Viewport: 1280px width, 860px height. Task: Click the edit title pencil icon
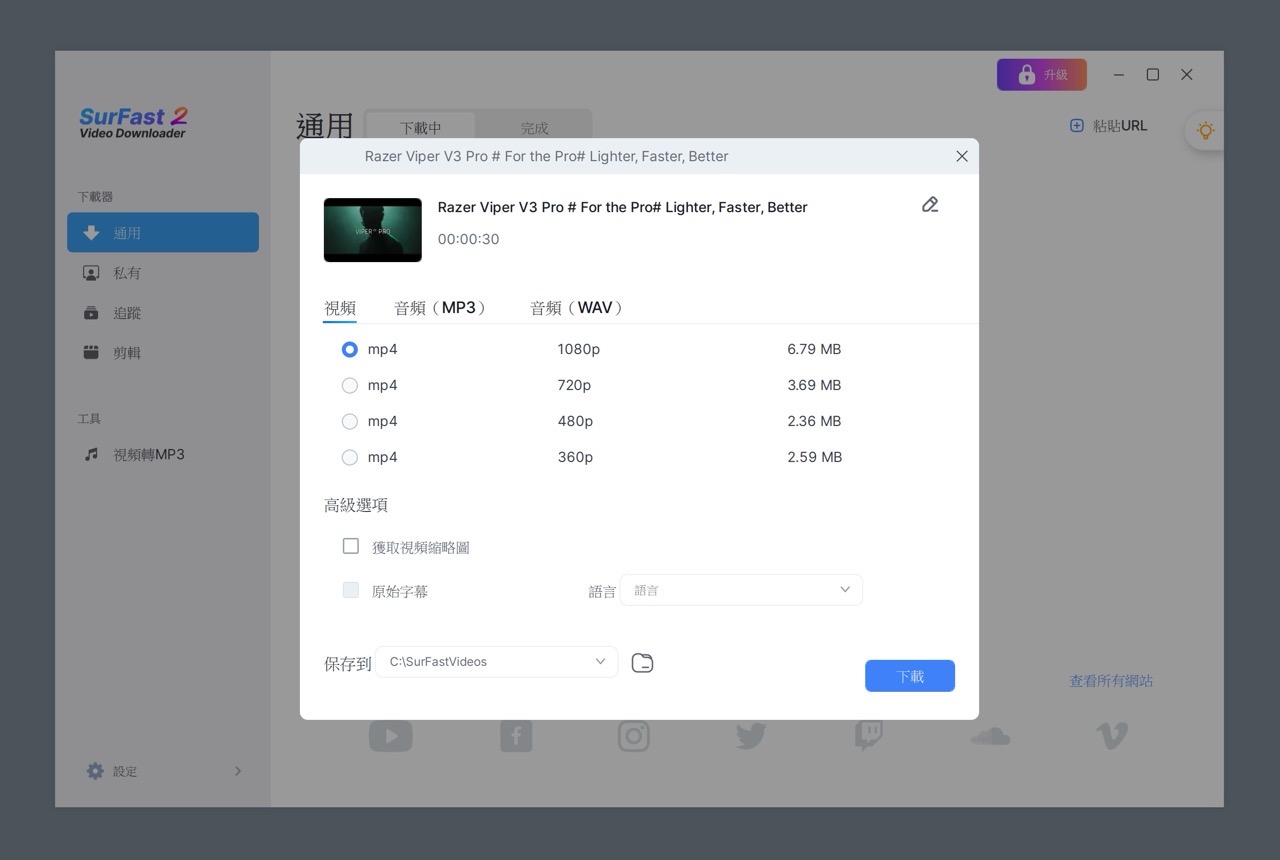click(x=930, y=205)
